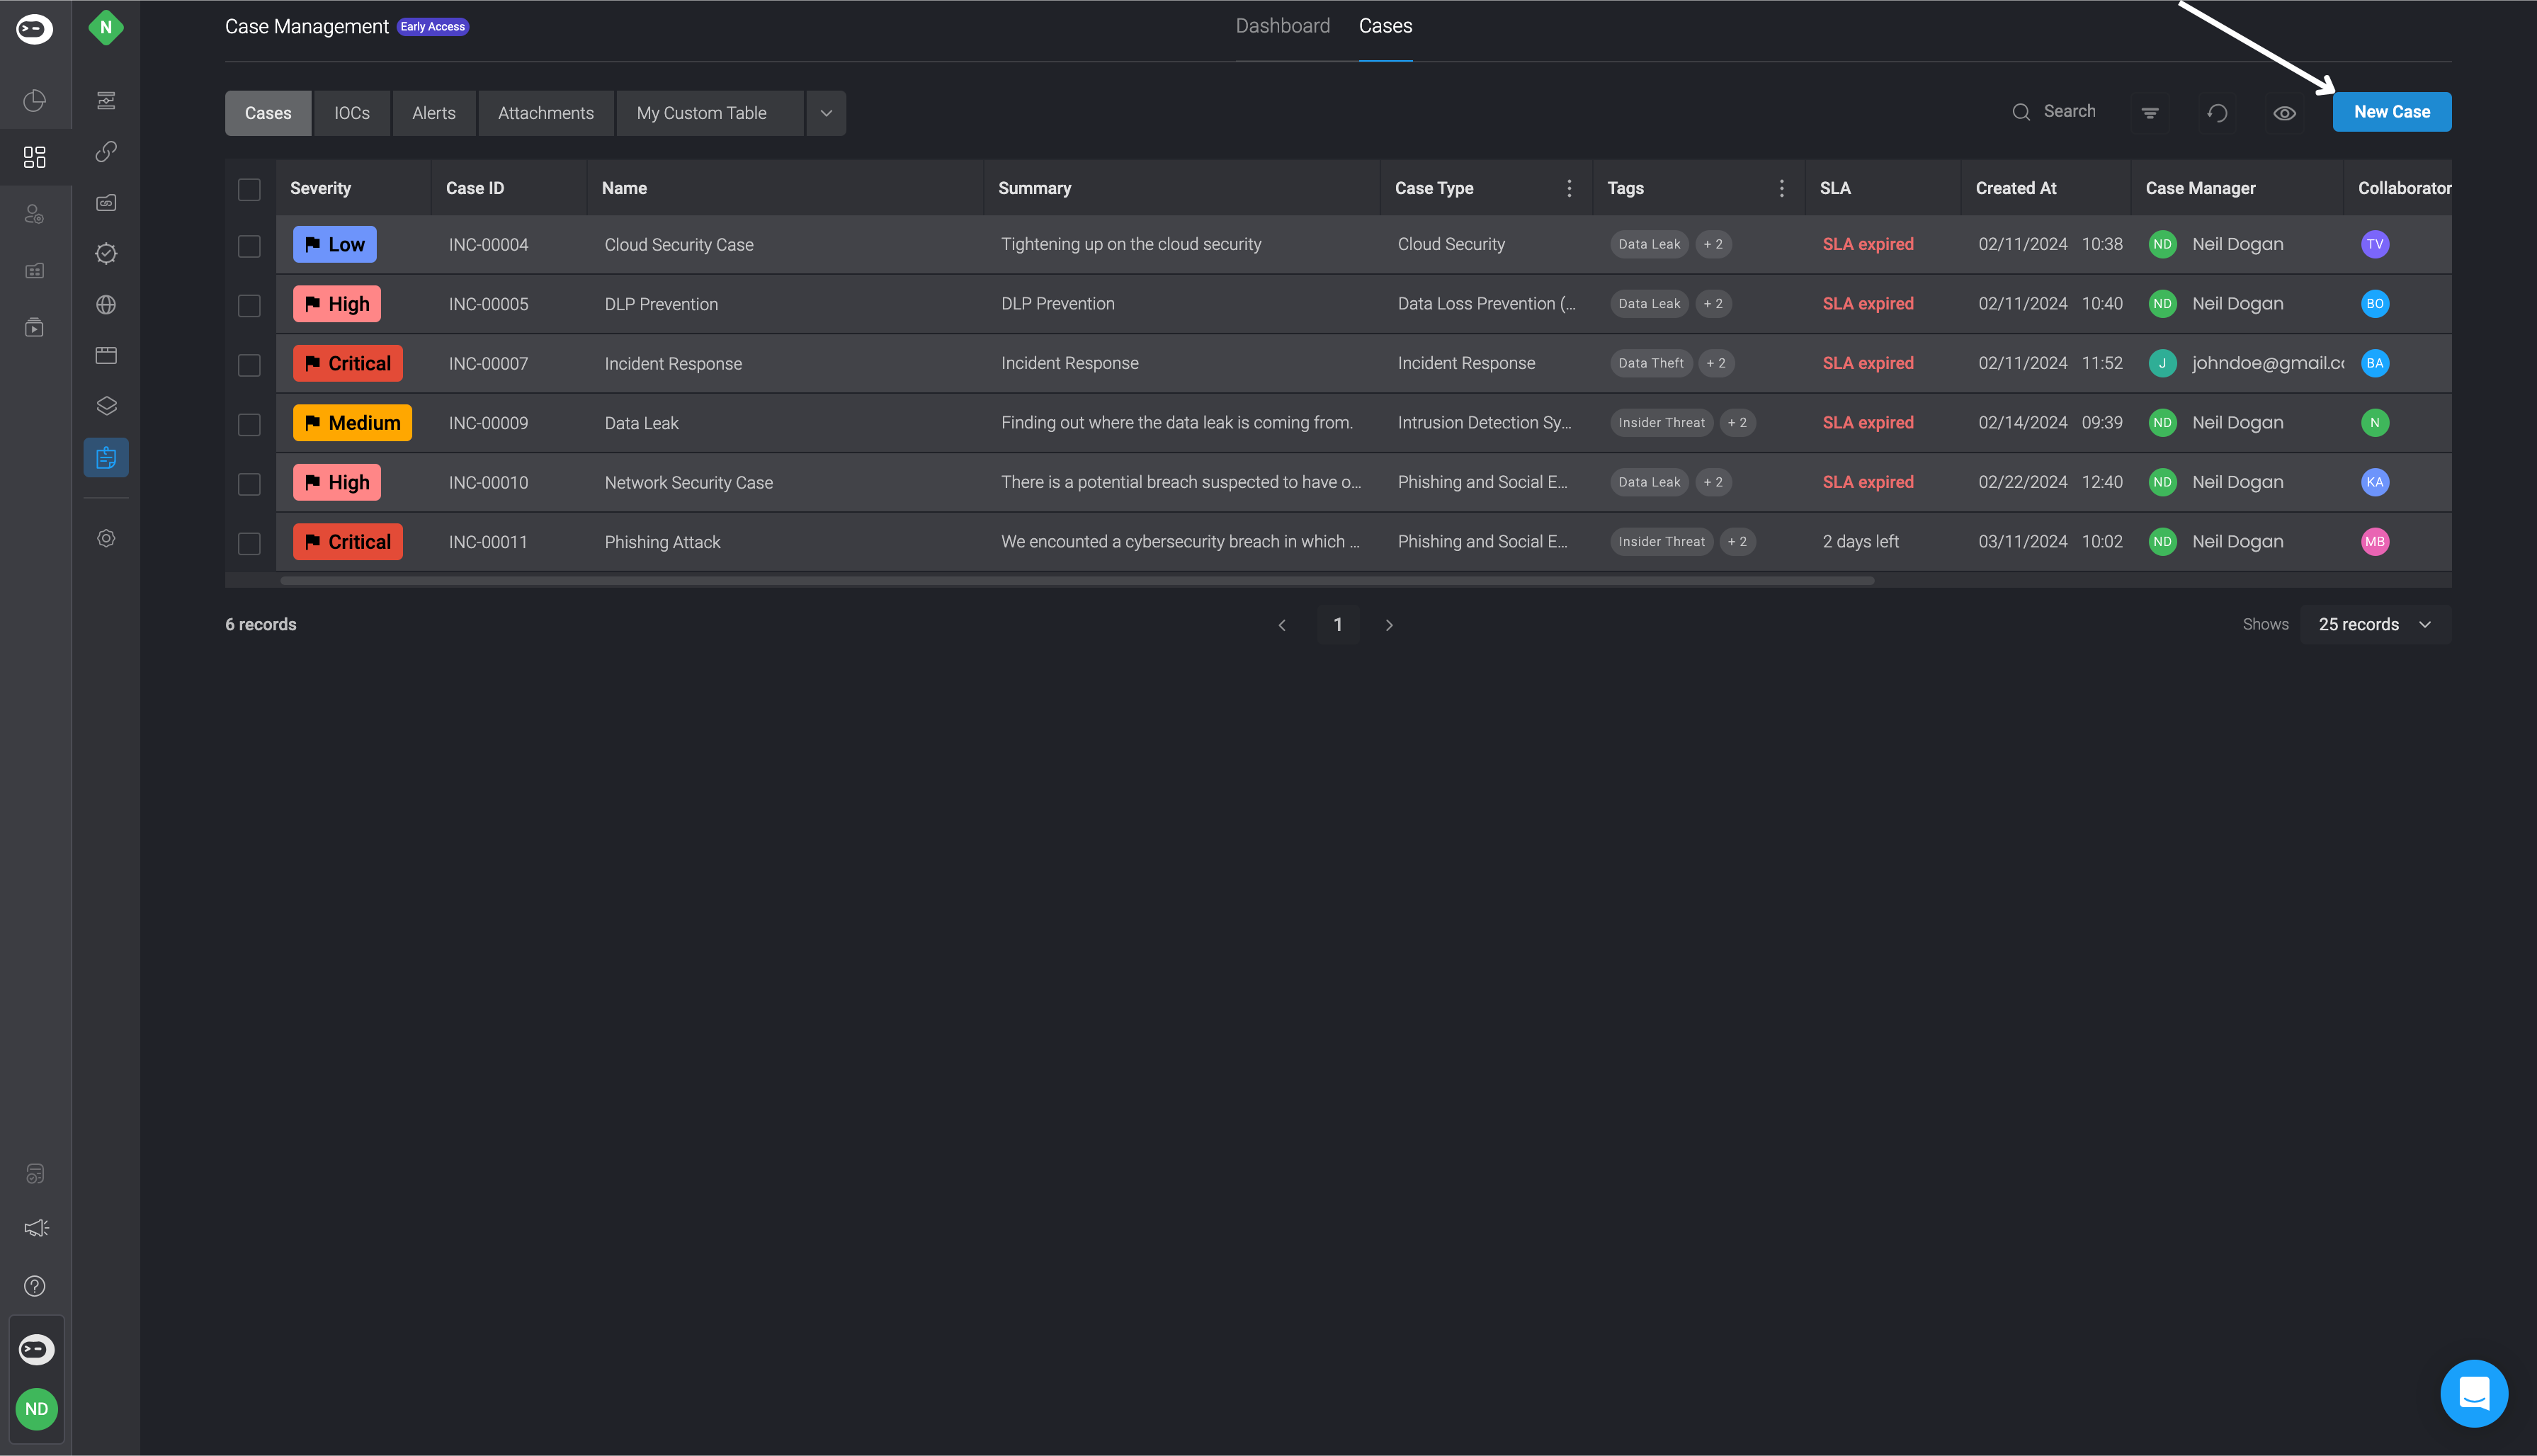This screenshot has width=2537, height=1456.
Task: Open the Case Type column options menu
Action: click(x=1569, y=188)
